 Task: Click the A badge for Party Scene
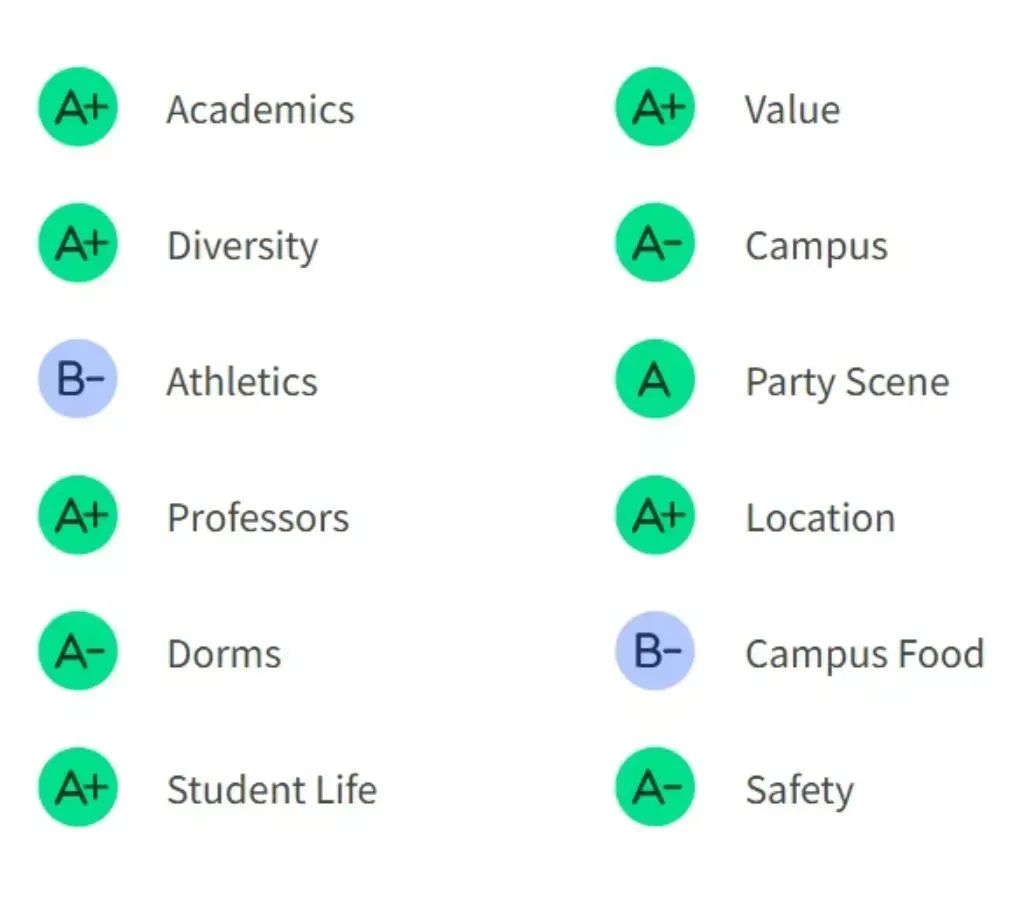655,378
